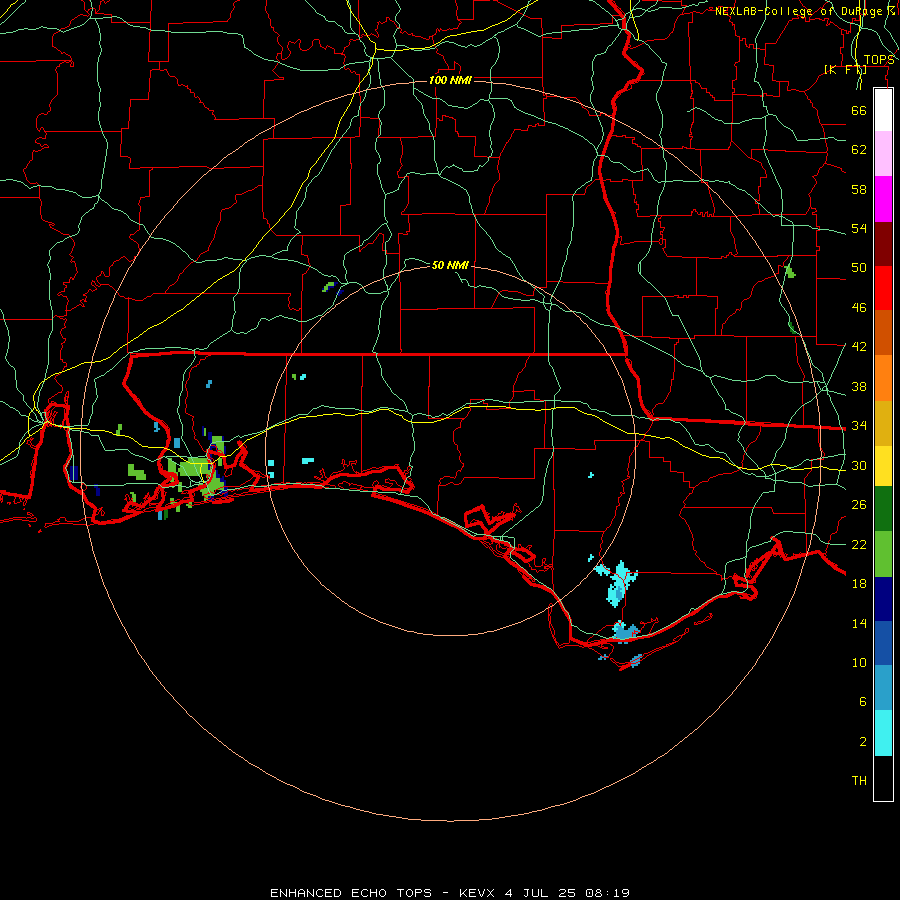Image resolution: width=900 pixels, height=900 pixels.
Task: Click legend value "30"
Action: pyautogui.click(x=859, y=465)
